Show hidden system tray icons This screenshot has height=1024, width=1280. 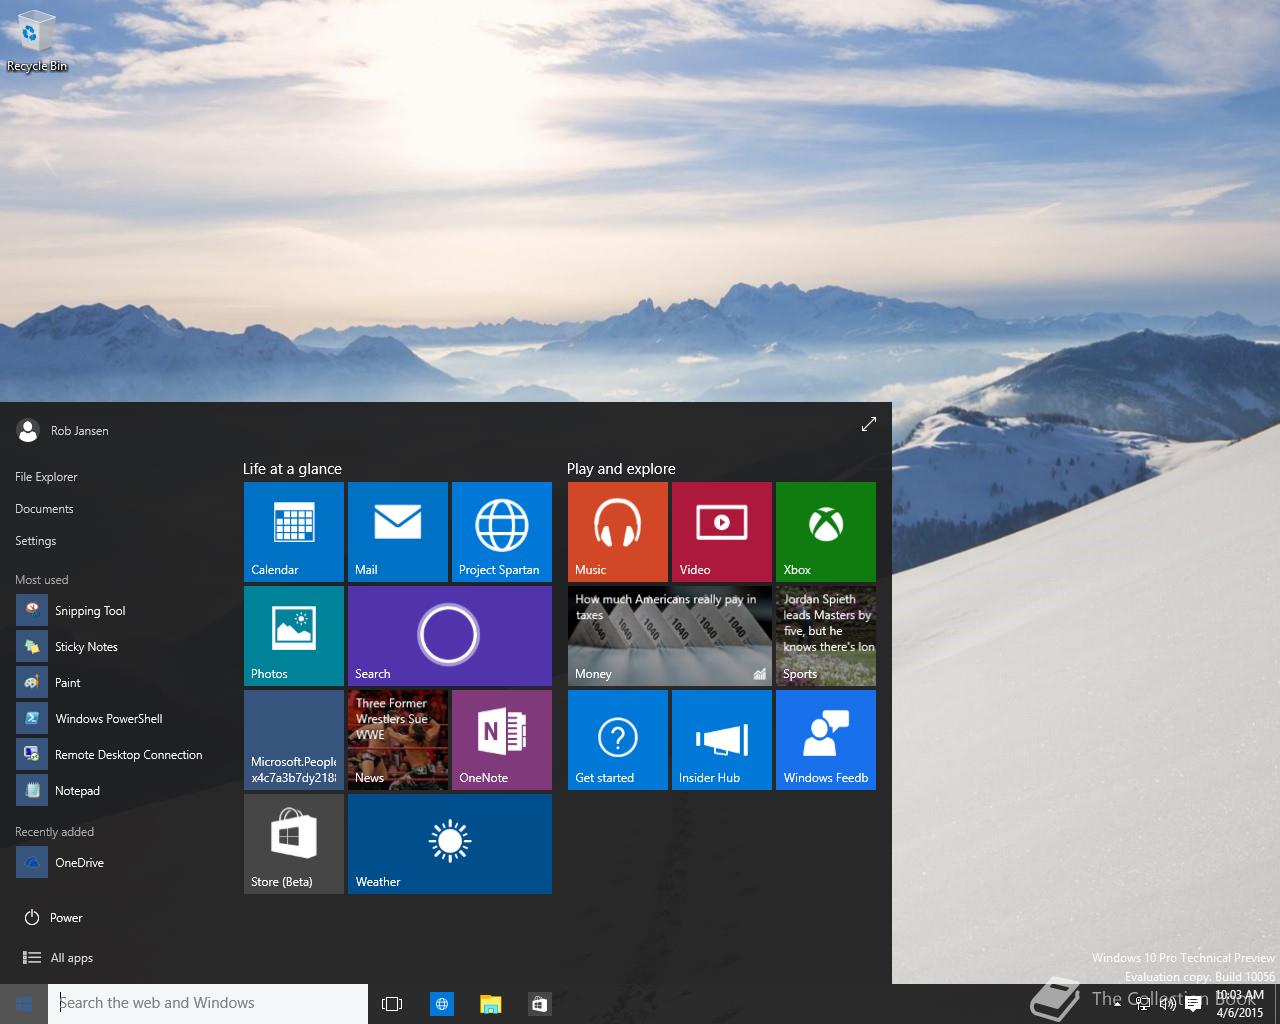tap(1119, 1004)
